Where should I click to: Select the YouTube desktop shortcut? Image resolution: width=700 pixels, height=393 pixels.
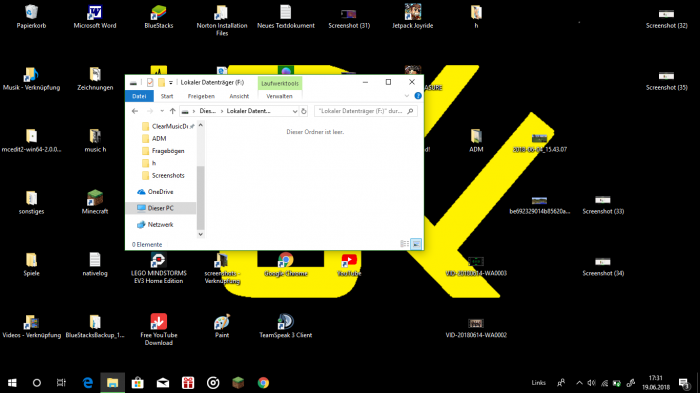click(x=349, y=264)
